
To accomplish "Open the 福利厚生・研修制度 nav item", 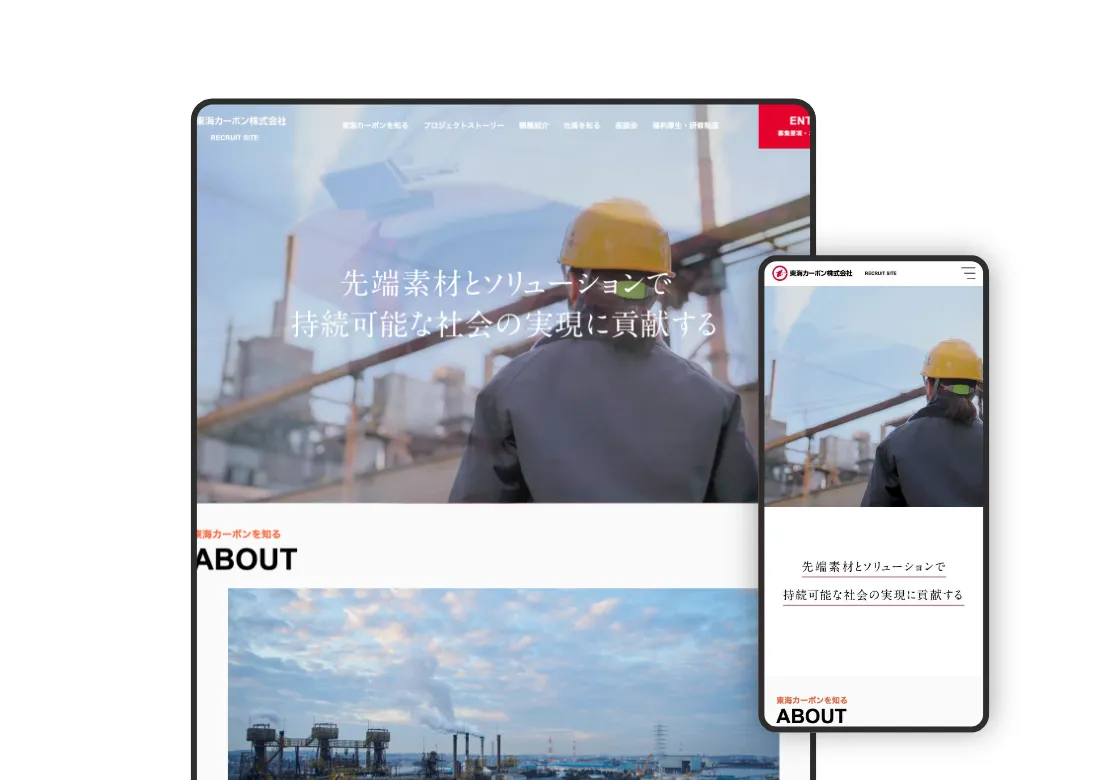I will (x=685, y=125).
